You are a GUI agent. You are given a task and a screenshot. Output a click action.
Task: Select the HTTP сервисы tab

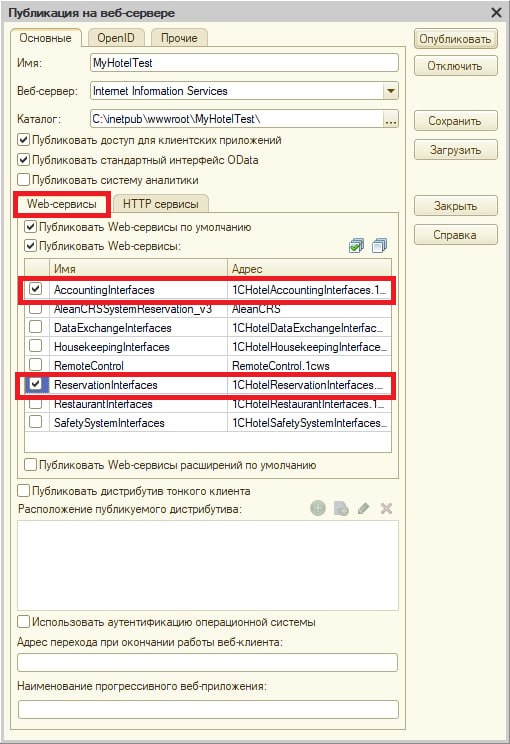pyautogui.click(x=161, y=204)
